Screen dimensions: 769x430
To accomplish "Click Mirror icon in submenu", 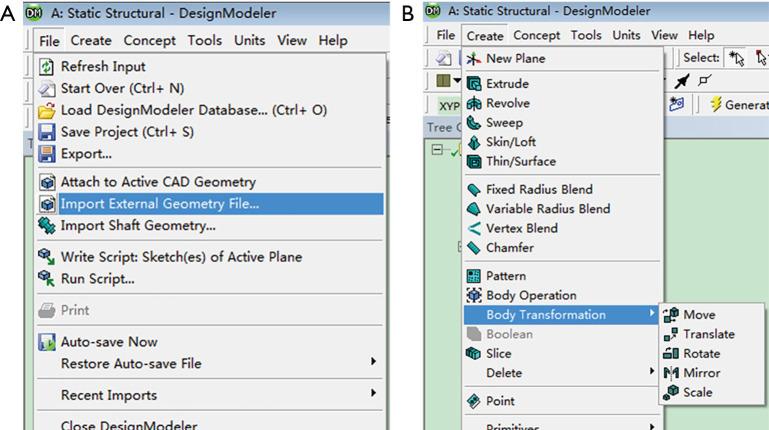I will pyautogui.click(x=671, y=373).
